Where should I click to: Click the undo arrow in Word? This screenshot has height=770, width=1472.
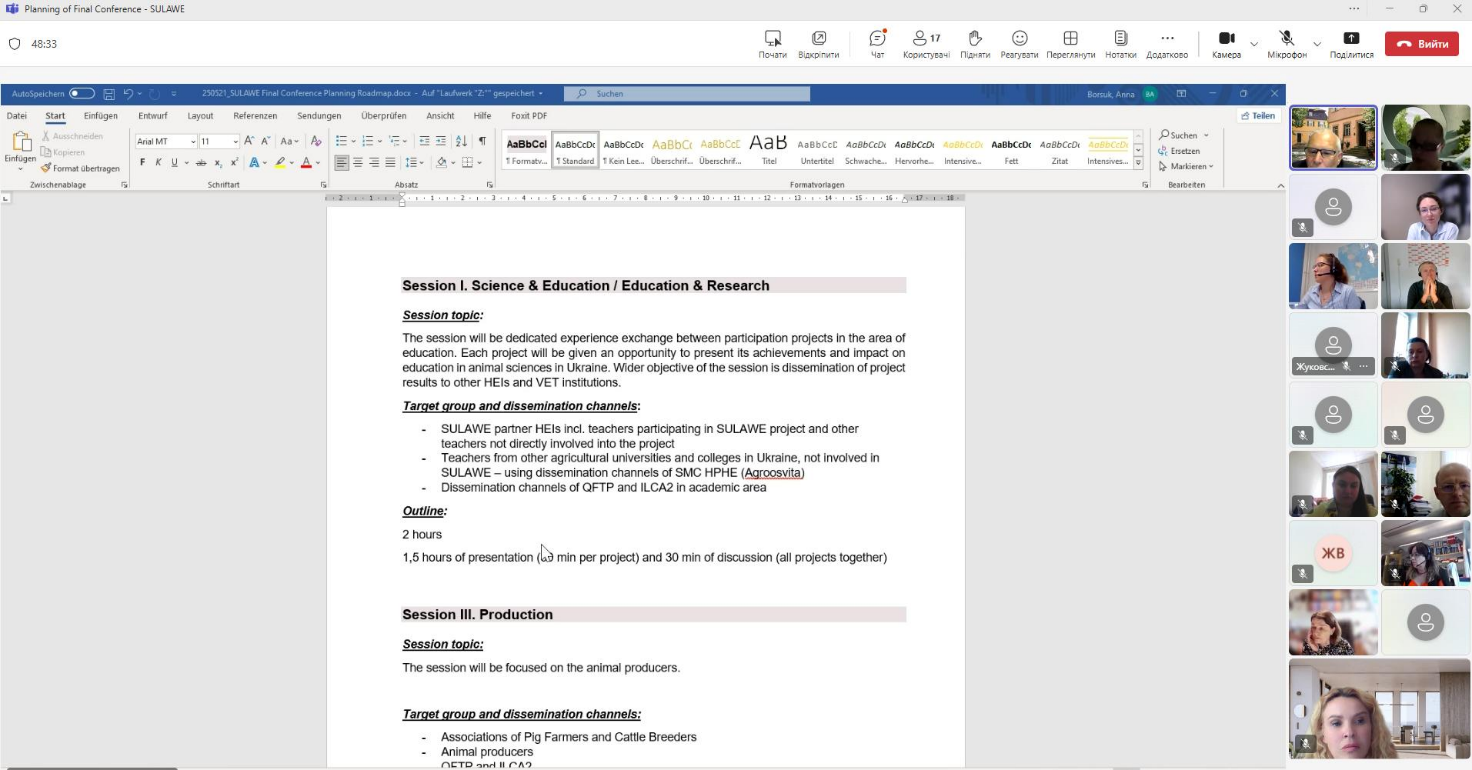pos(127,93)
